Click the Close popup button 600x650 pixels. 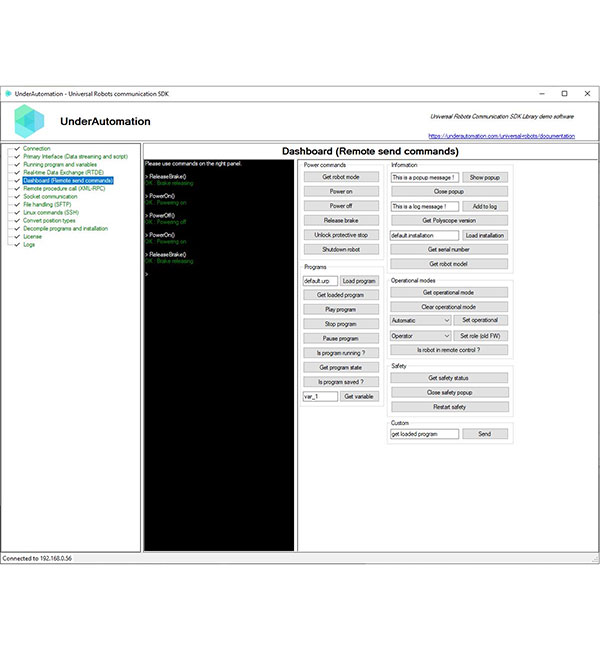point(449,192)
